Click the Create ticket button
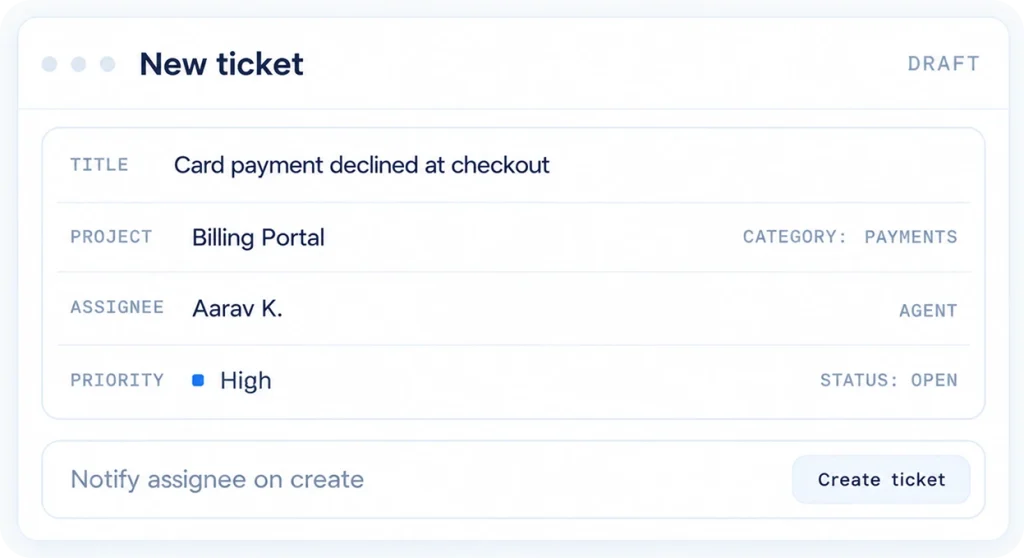The width and height of the screenshot is (1024, 558). click(x=881, y=480)
